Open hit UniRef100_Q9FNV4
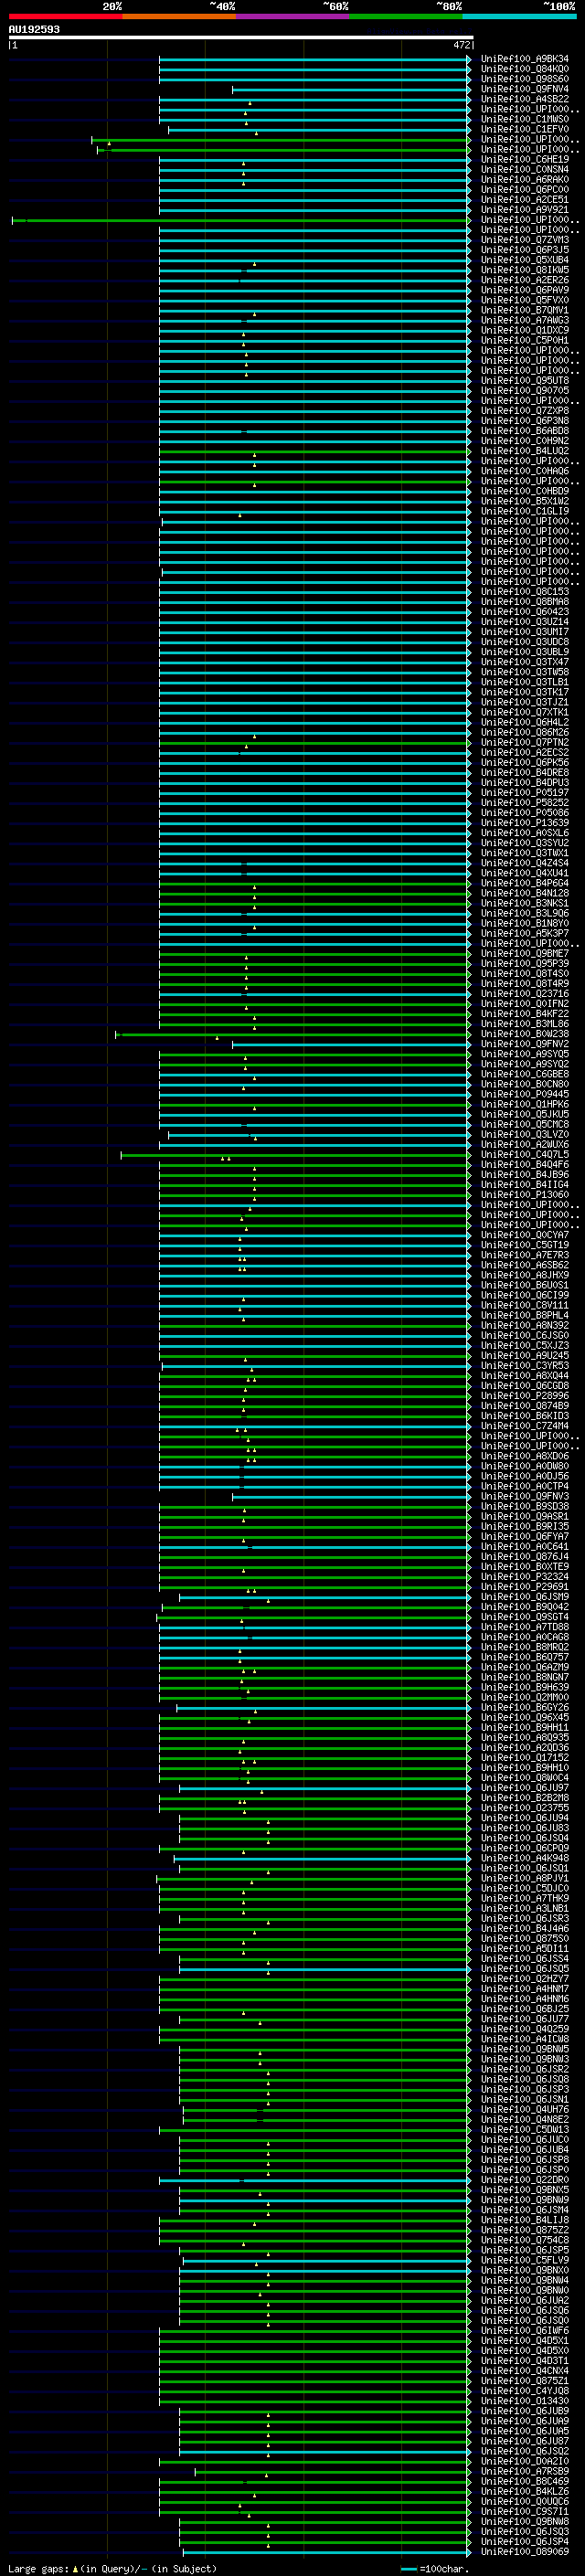The image size is (585, 2576). 525,89
